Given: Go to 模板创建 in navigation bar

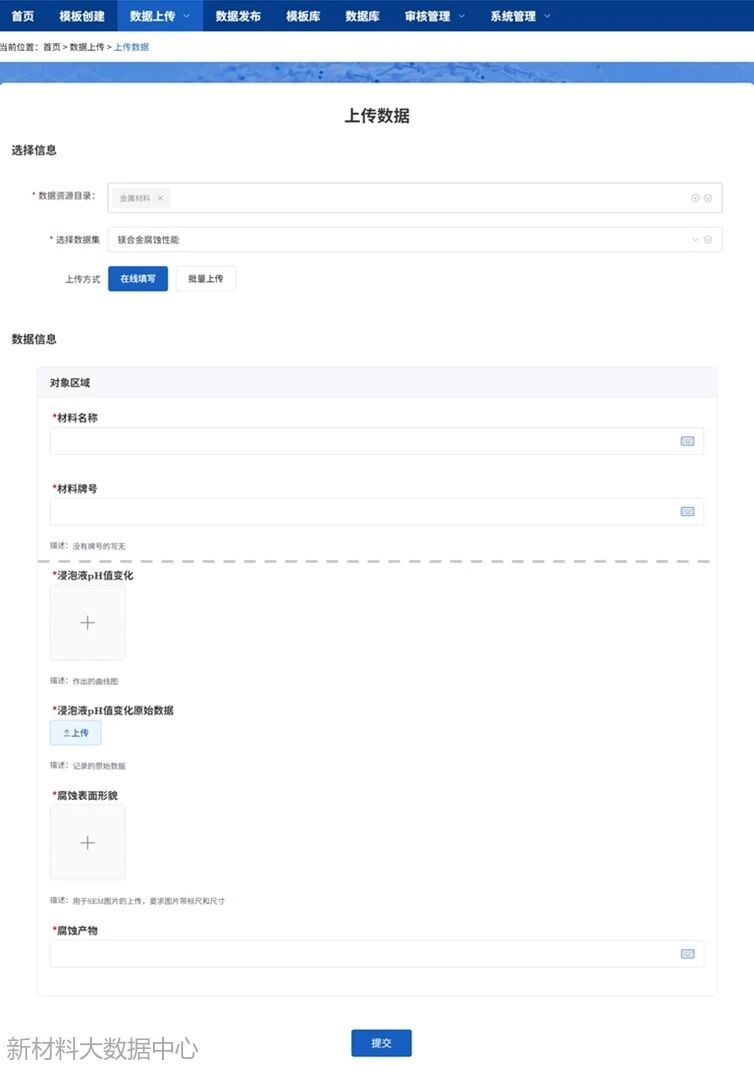Looking at the screenshot, I should (82, 16).
